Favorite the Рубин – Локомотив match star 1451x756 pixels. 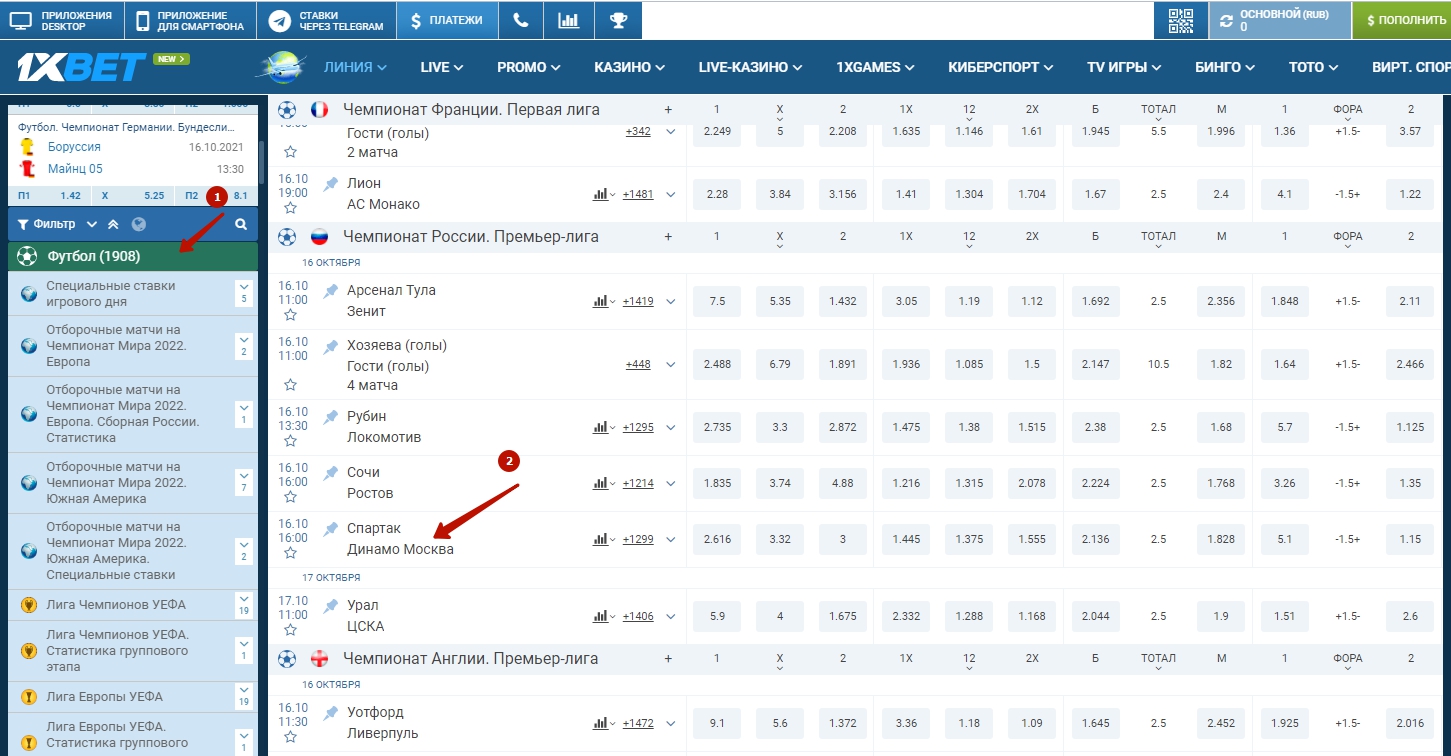290,441
